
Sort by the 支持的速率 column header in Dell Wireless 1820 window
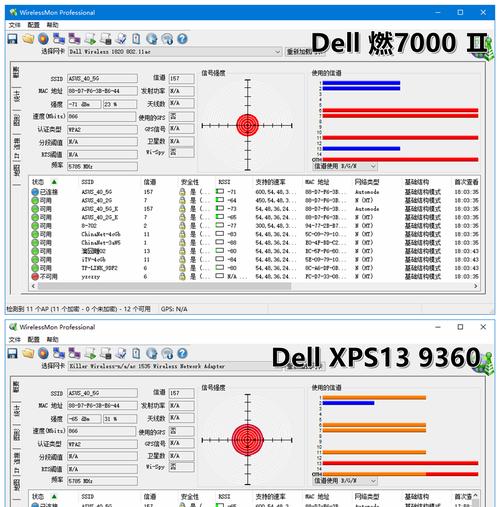click(270, 182)
